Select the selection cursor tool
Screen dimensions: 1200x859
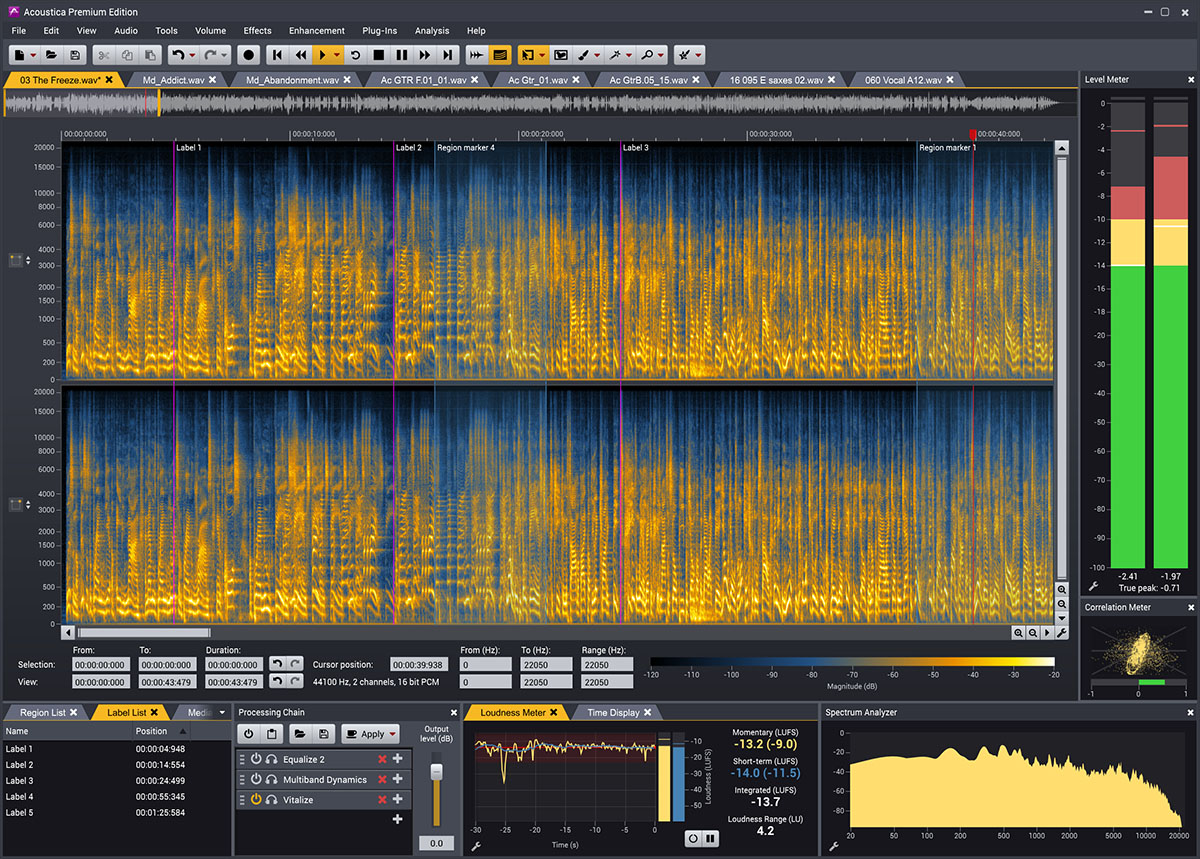point(528,55)
